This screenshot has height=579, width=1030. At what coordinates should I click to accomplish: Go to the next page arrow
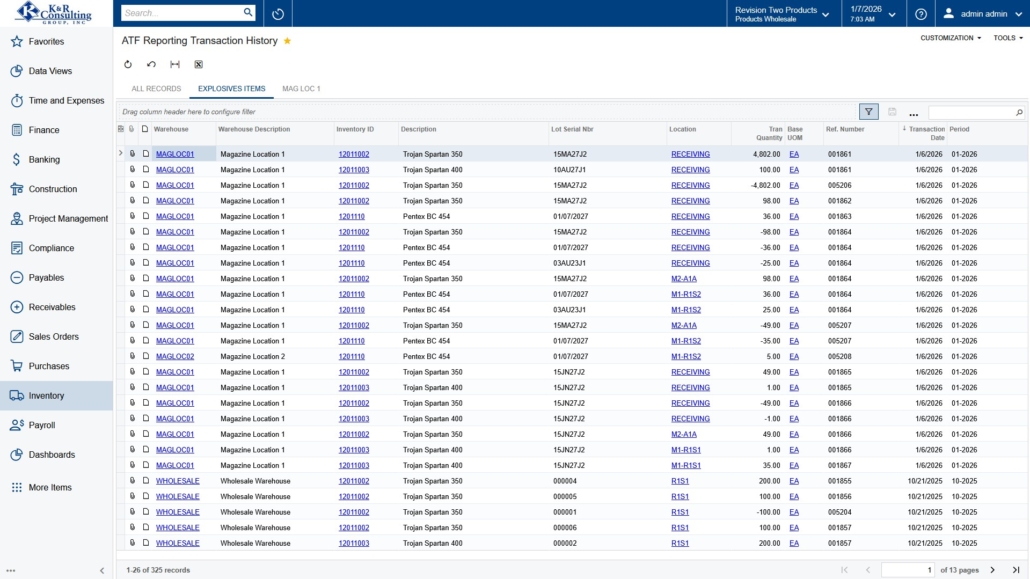tap(992, 570)
